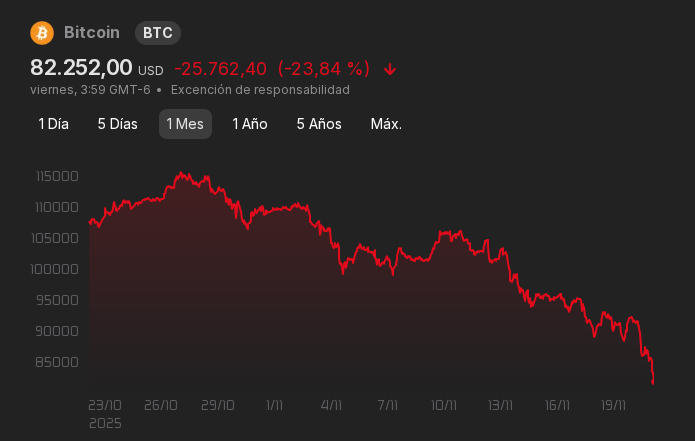The height and width of the screenshot is (441, 695).
Task: Click the BTC ticker badge
Action: pos(158,33)
